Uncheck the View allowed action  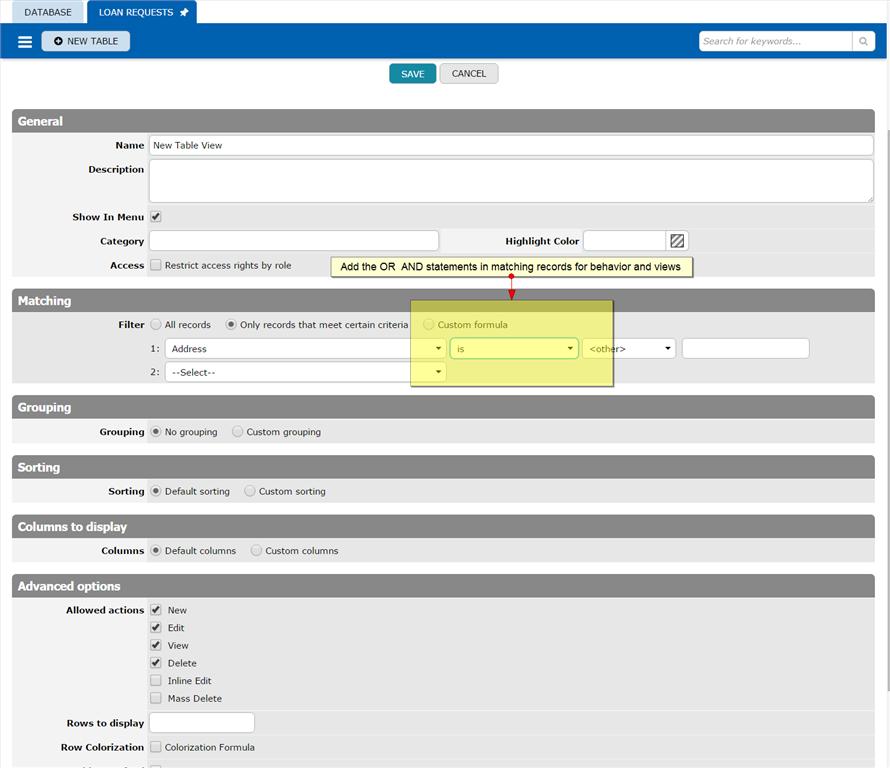point(156,645)
